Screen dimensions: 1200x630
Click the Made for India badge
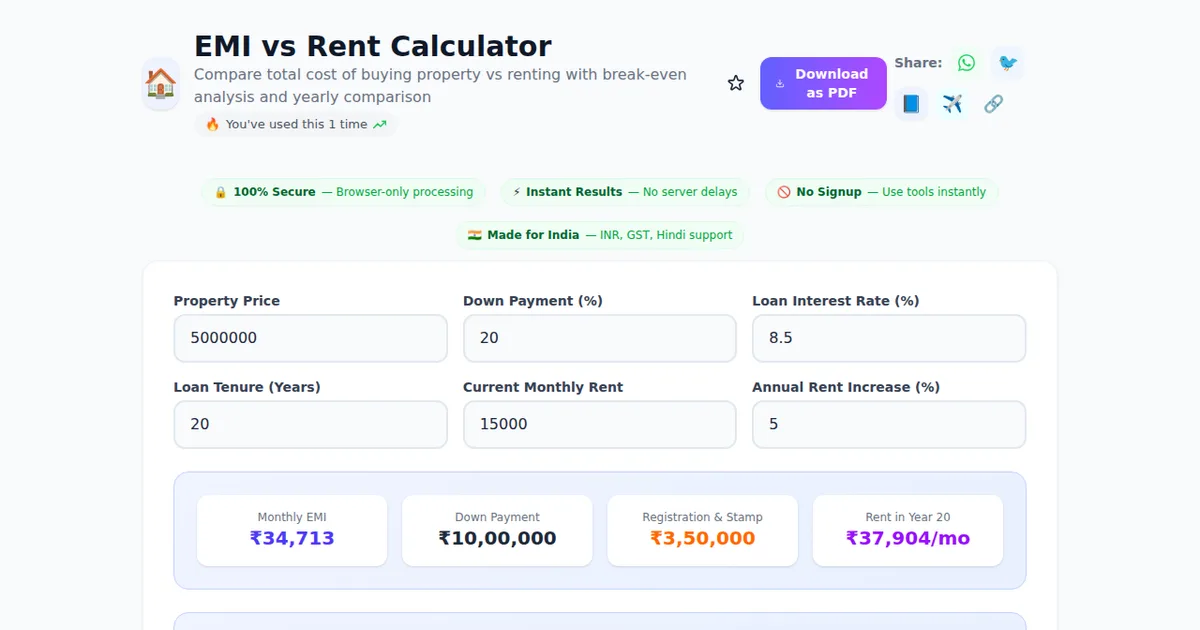pyautogui.click(x=600, y=235)
